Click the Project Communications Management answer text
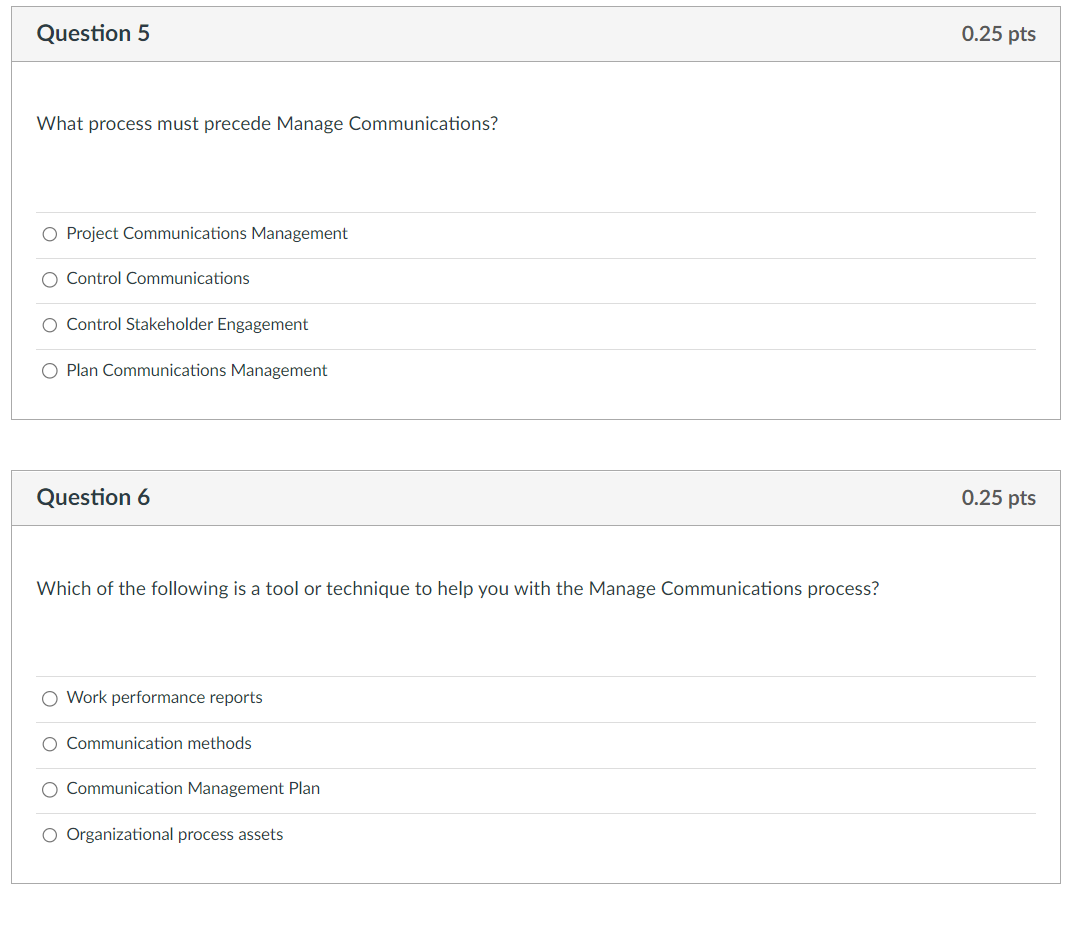The width and height of the screenshot is (1089, 925). click(x=206, y=233)
